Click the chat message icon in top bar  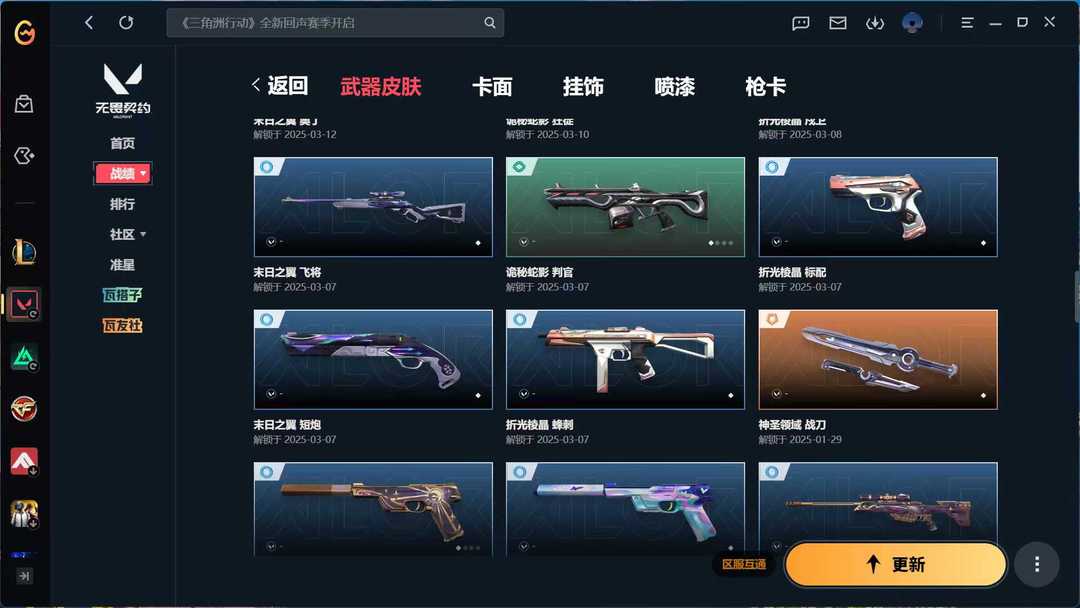pyautogui.click(x=800, y=23)
